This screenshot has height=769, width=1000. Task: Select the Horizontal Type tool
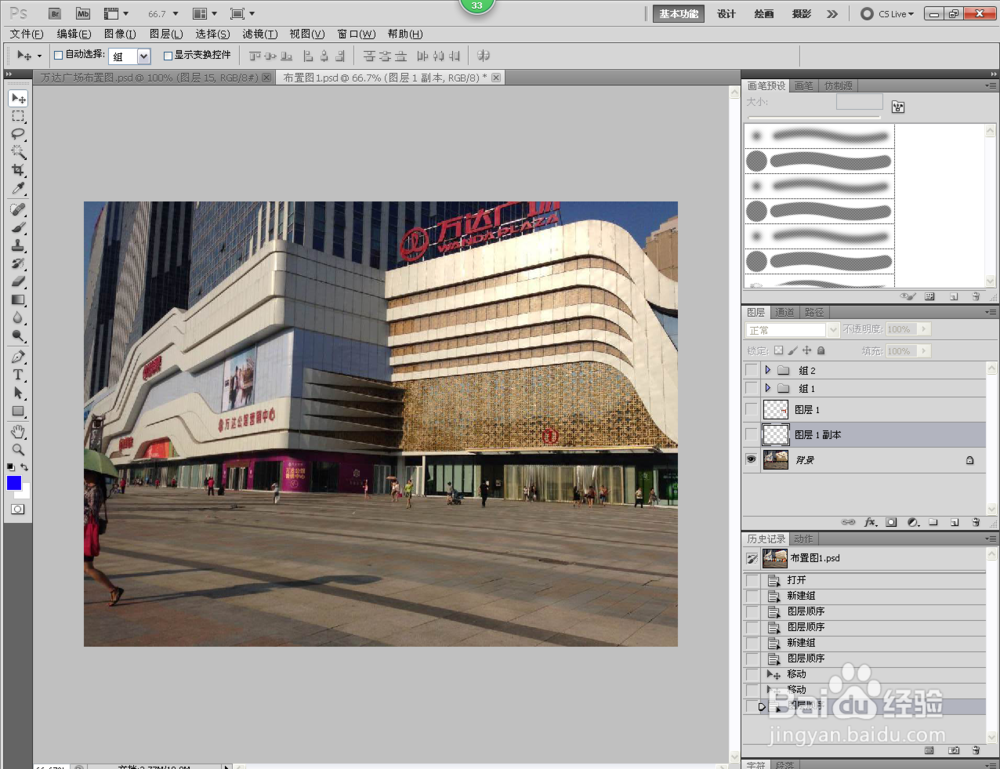pyautogui.click(x=18, y=375)
